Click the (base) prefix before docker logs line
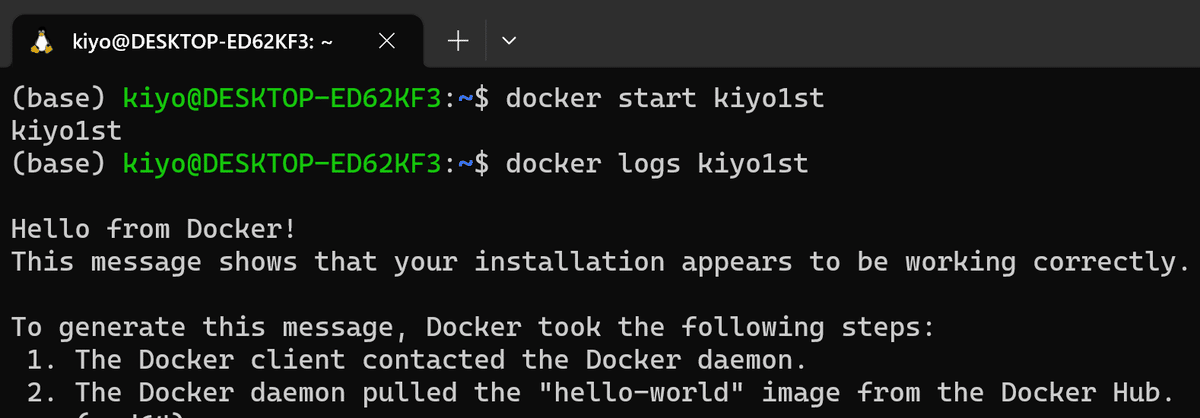 59,162
